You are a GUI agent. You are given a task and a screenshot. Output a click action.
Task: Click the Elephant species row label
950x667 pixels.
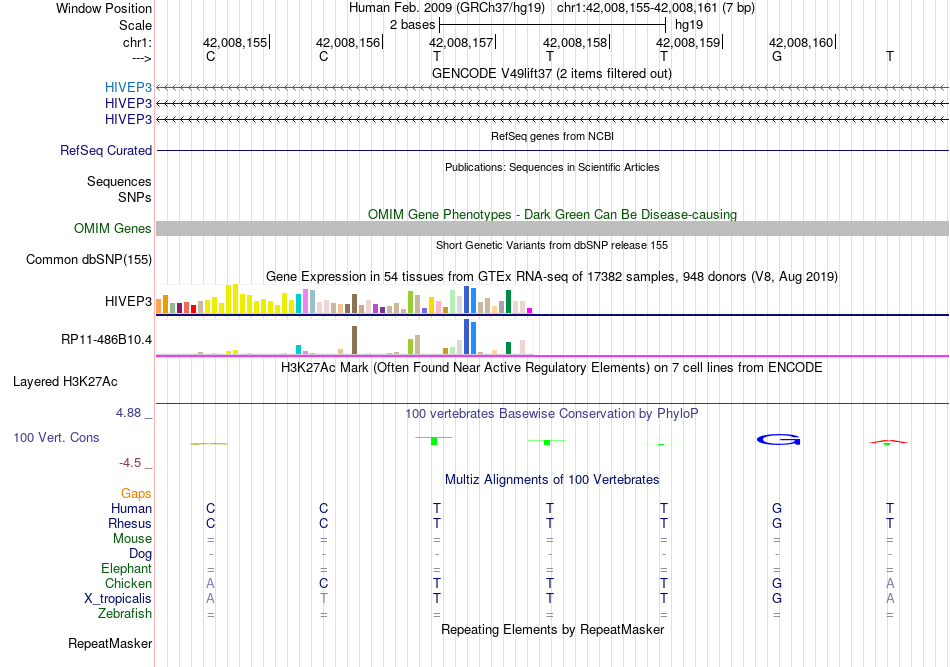126,568
